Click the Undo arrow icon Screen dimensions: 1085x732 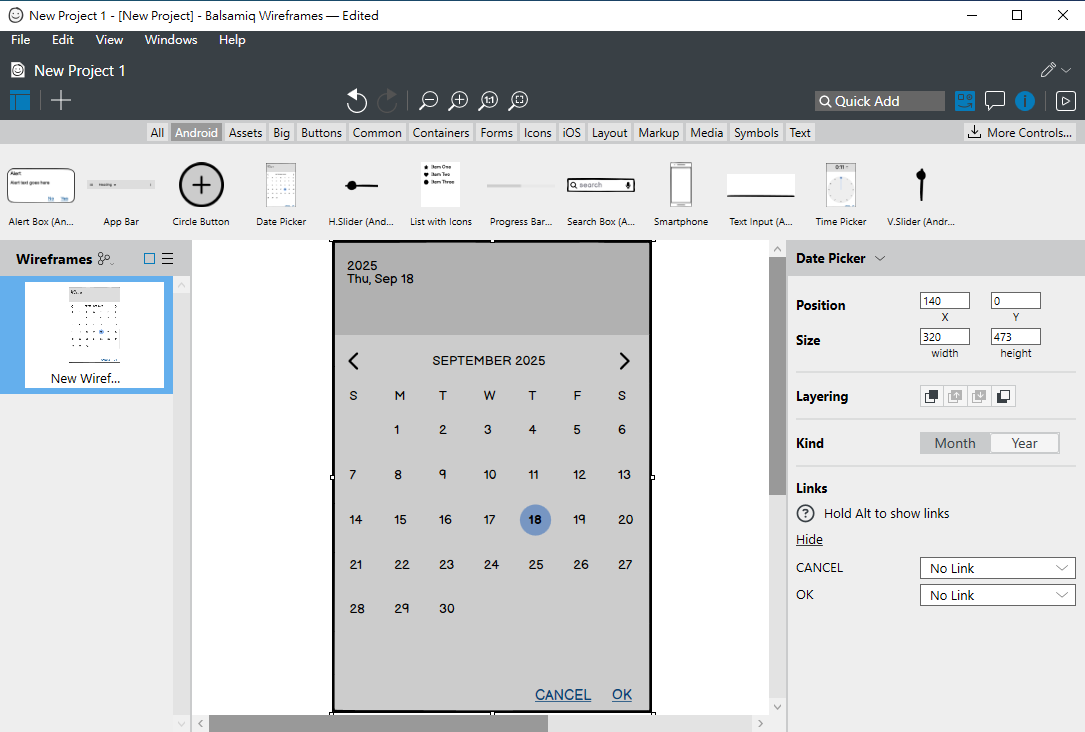click(x=356, y=101)
